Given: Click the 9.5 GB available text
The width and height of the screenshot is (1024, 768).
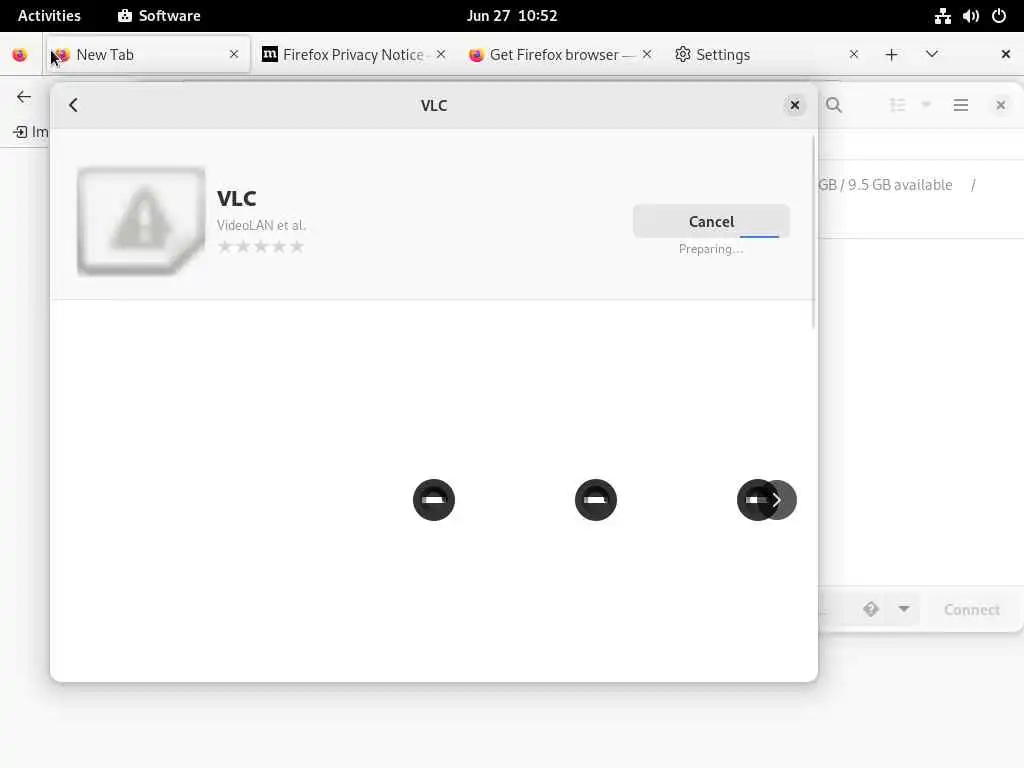Looking at the screenshot, I should click(900, 185).
